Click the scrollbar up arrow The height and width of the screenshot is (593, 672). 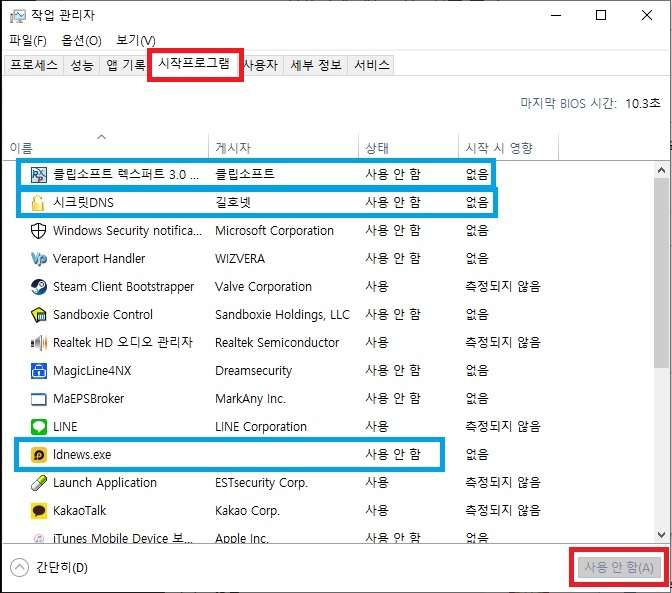tap(661, 170)
